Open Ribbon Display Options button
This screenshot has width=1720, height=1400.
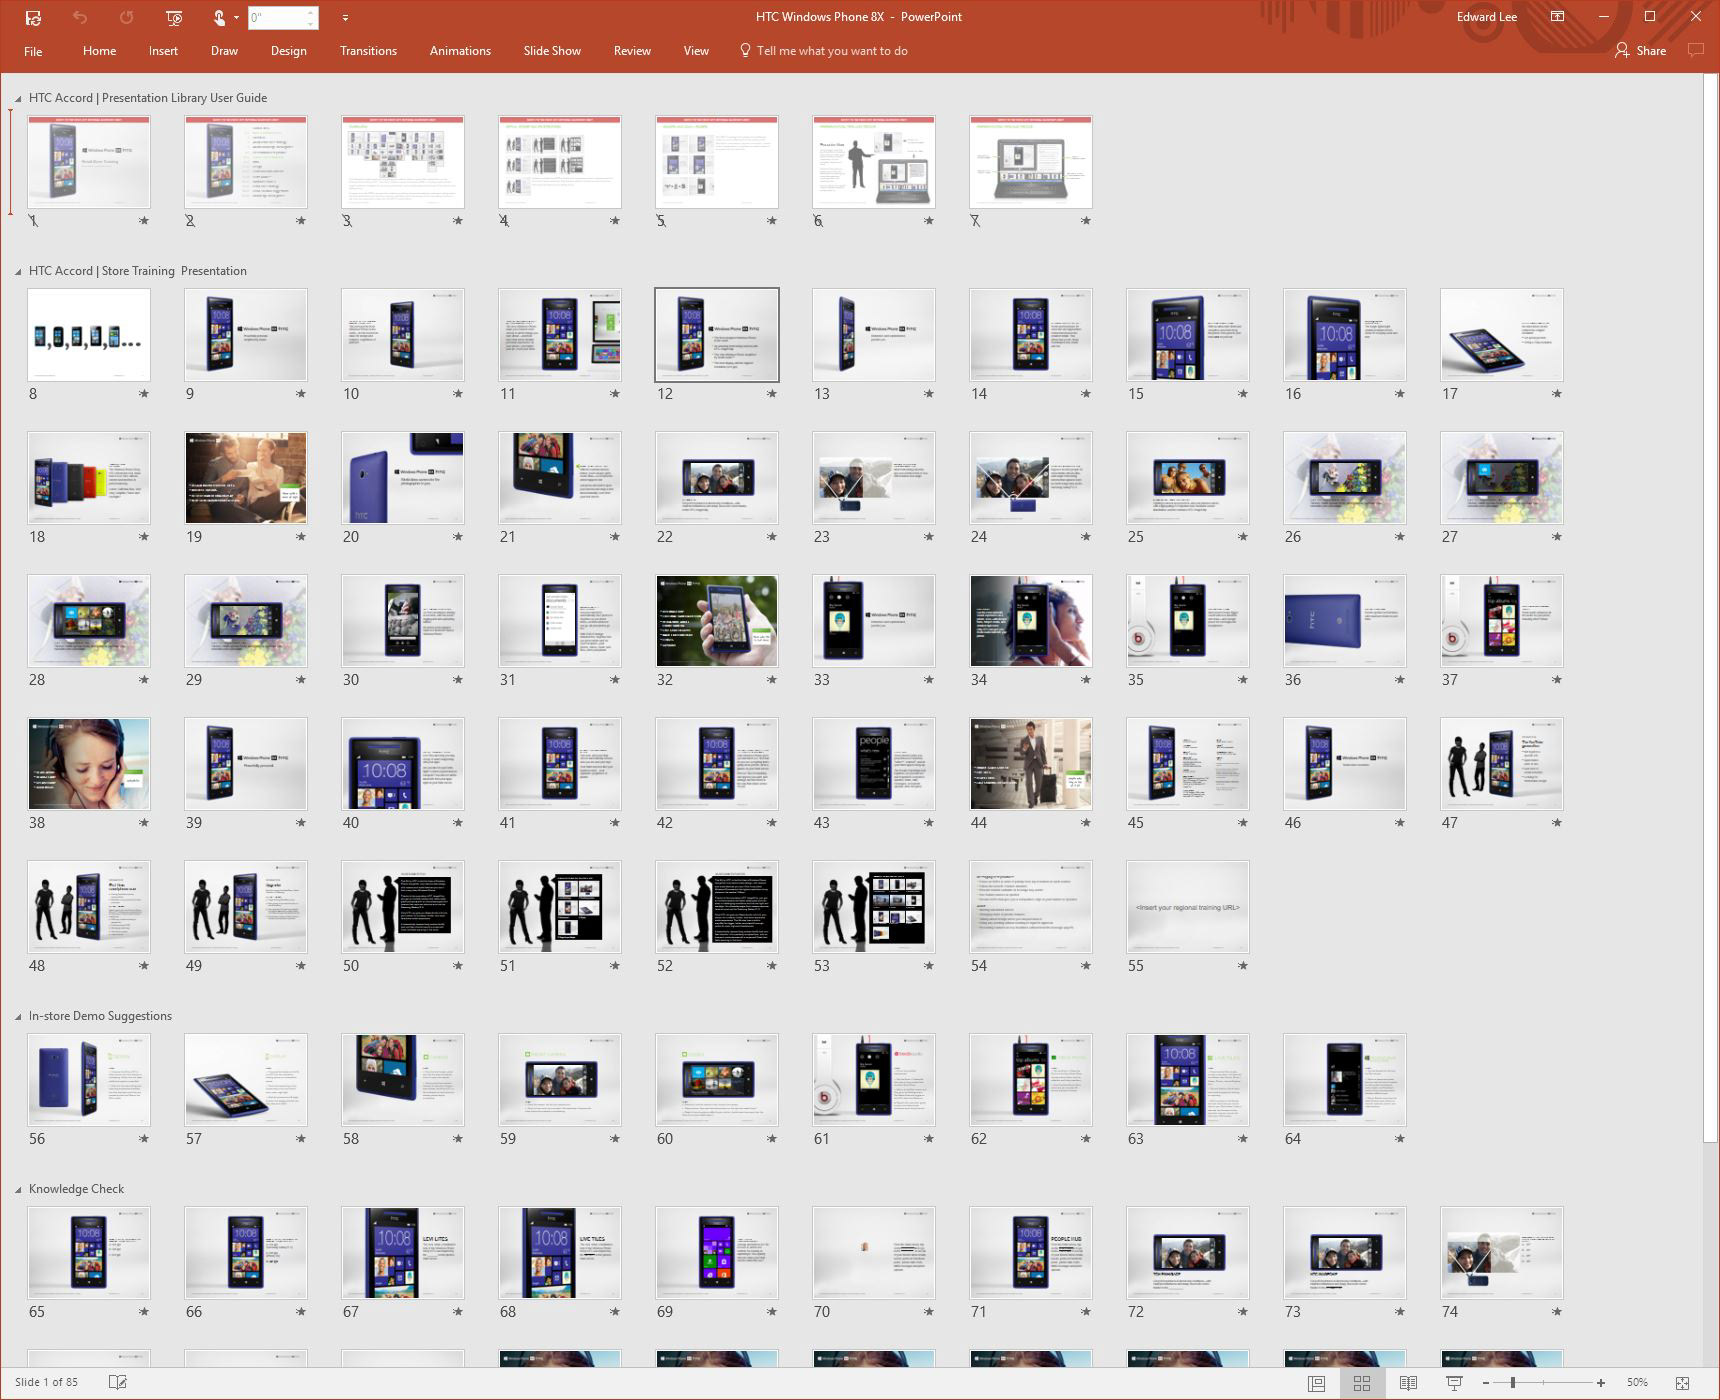[1557, 17]
